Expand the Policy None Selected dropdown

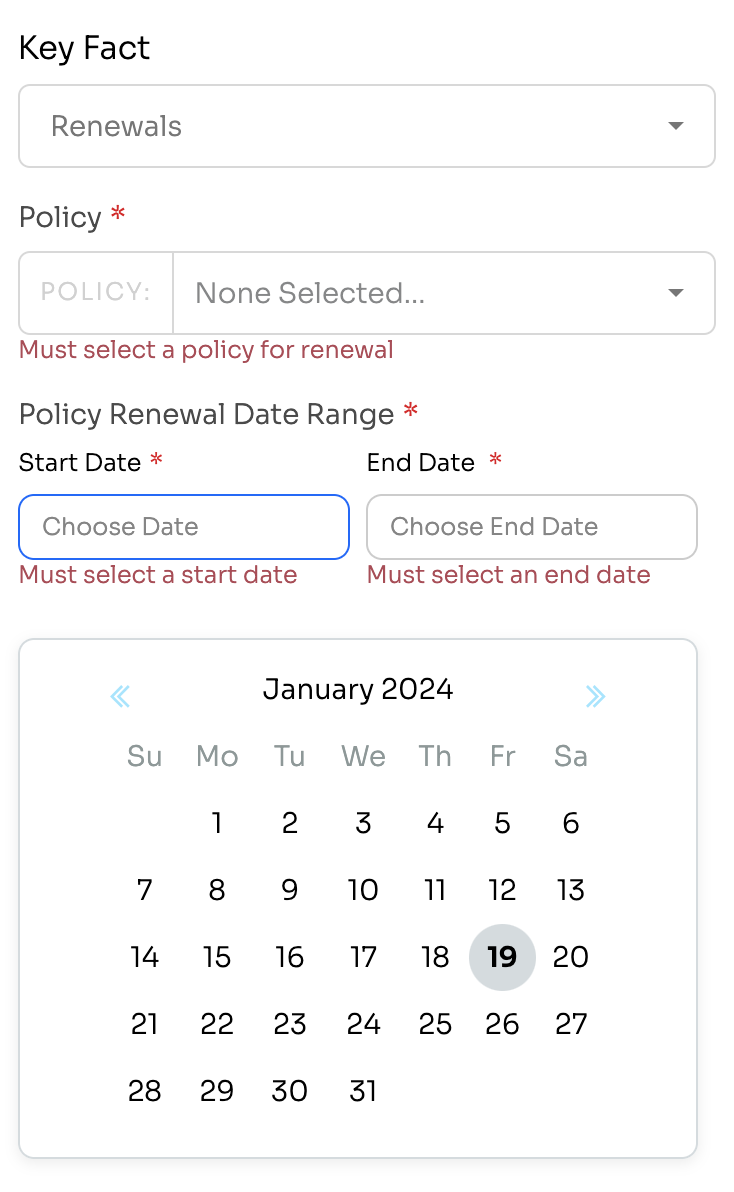(445, 293)
